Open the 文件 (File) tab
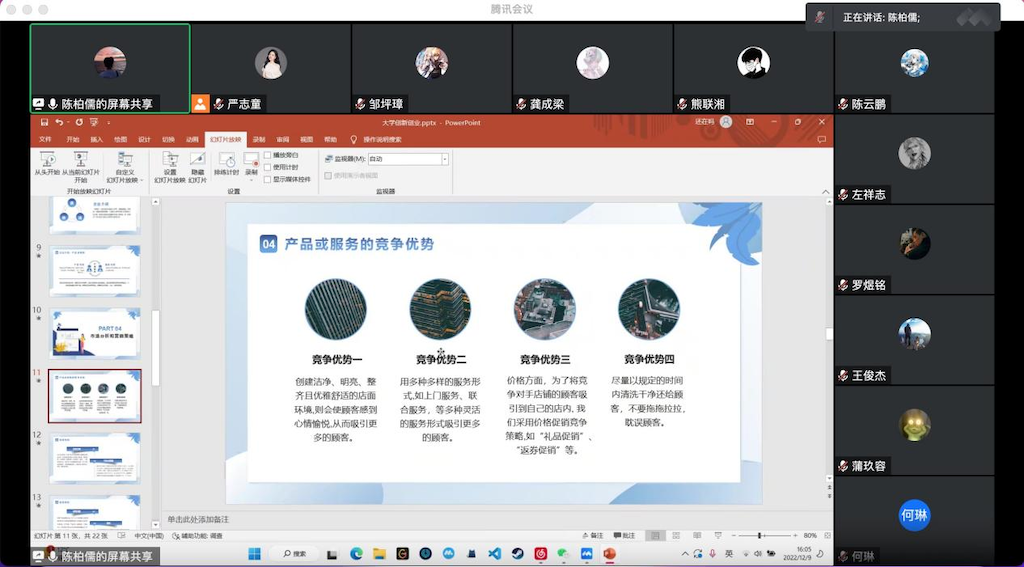 (x=45, y=139)
